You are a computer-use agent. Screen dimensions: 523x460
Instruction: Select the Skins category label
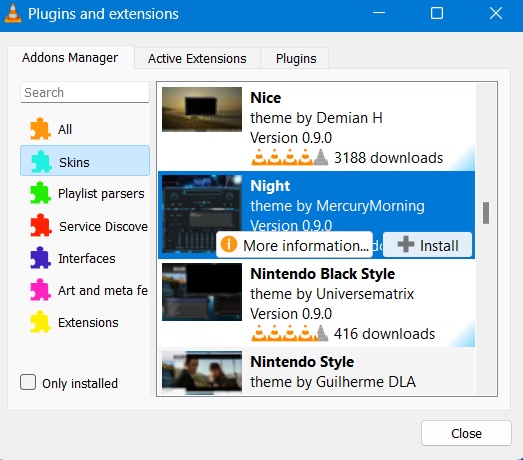pos(74,162)
